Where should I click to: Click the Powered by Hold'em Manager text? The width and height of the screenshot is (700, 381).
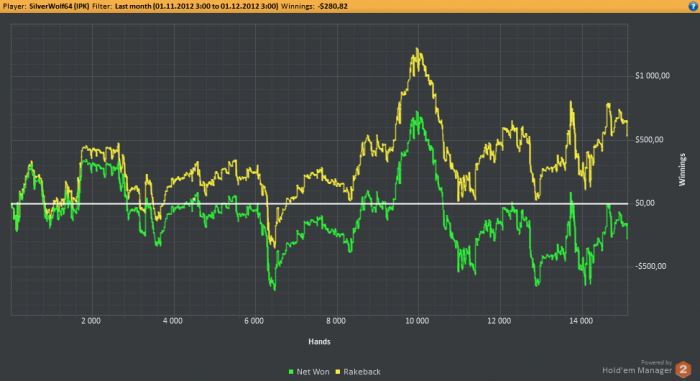coord(637,367)
